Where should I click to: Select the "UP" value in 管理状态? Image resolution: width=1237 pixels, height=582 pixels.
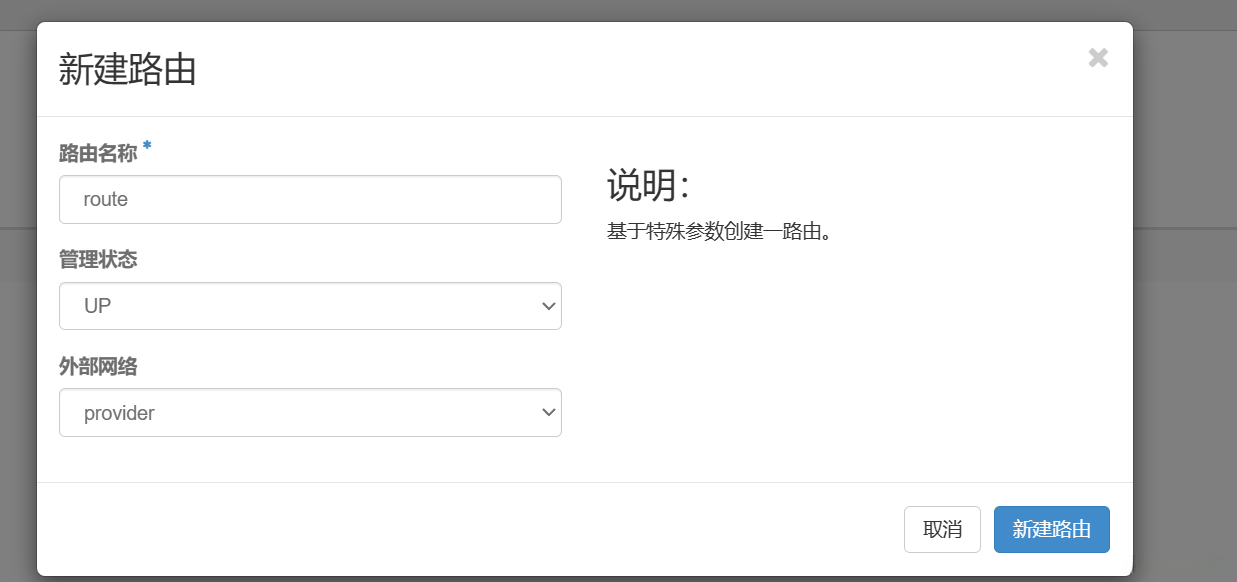click(x=98, y=306)
